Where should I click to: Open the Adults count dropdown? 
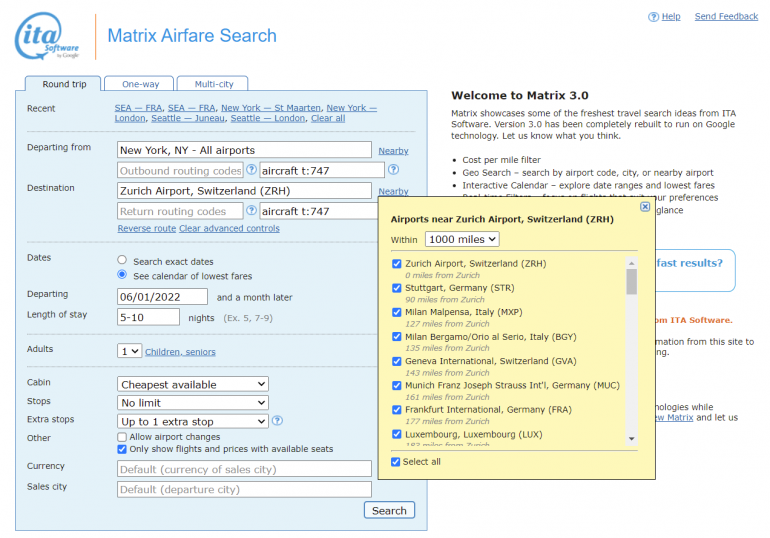point(129,351)
